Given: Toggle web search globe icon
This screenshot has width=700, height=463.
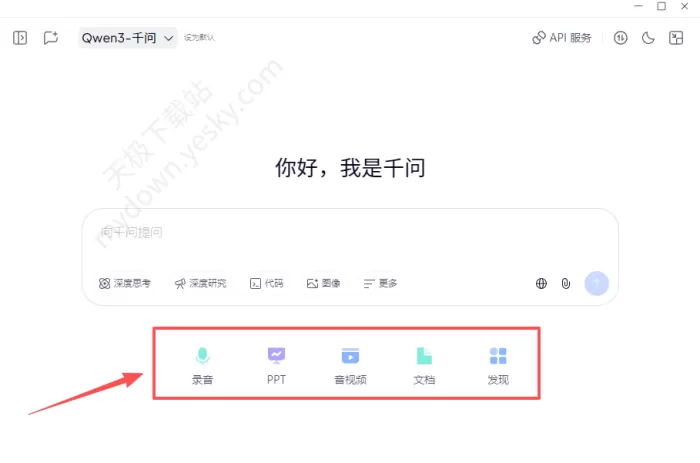Looking at the screenshot, I should [541, 284].
